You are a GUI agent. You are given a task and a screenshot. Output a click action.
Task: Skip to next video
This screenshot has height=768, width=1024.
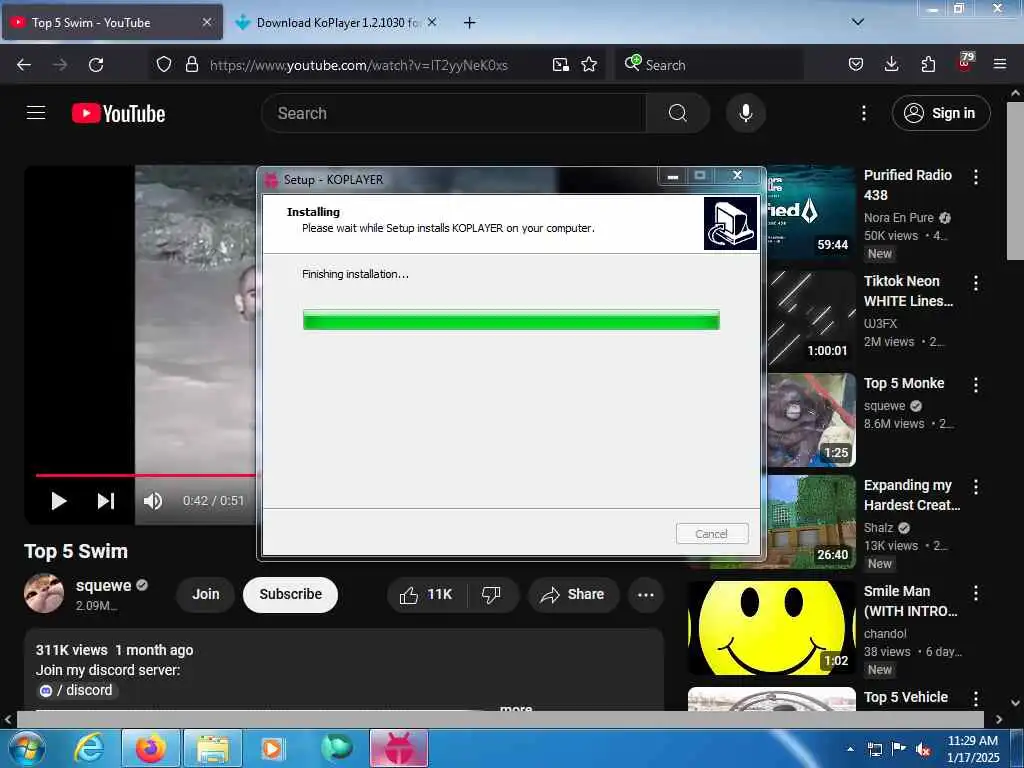(x=106, y=501)
